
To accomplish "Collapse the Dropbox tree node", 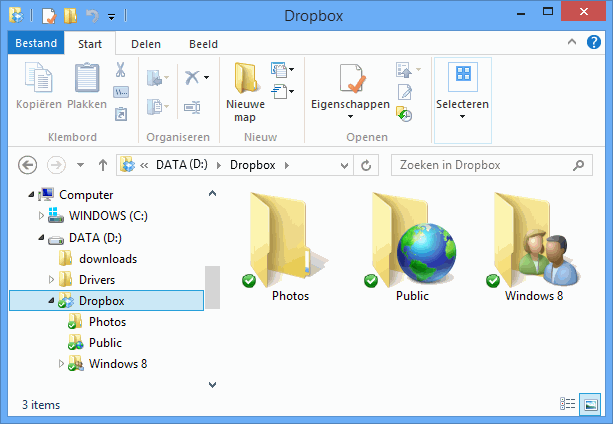I will [51, 301].
